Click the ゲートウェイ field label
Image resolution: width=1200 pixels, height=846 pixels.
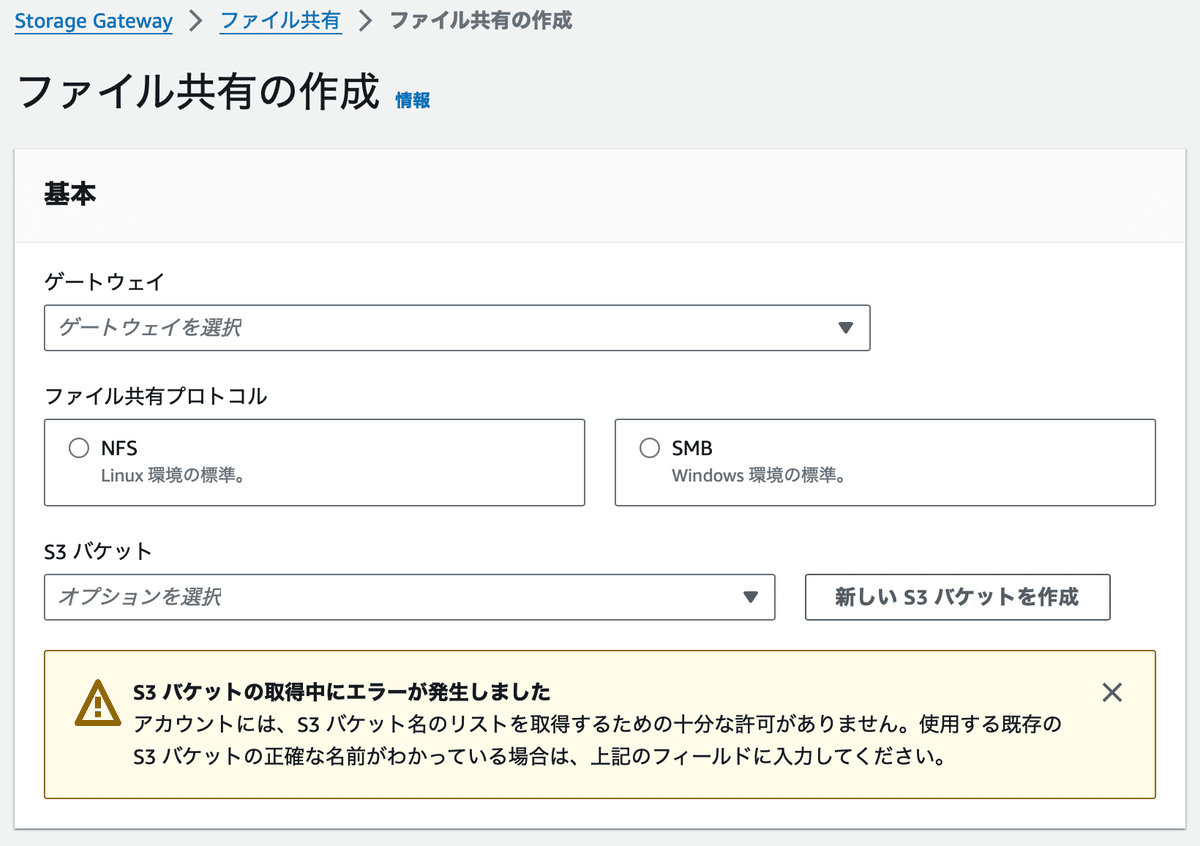tap(104, 283)
